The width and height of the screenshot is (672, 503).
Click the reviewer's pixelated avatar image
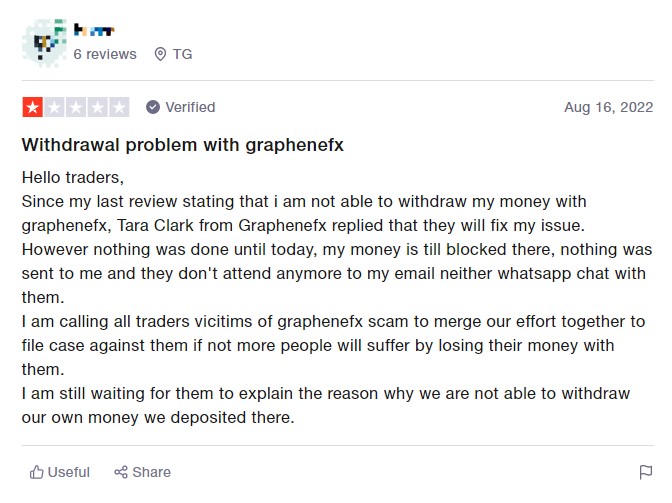(44, 43)
